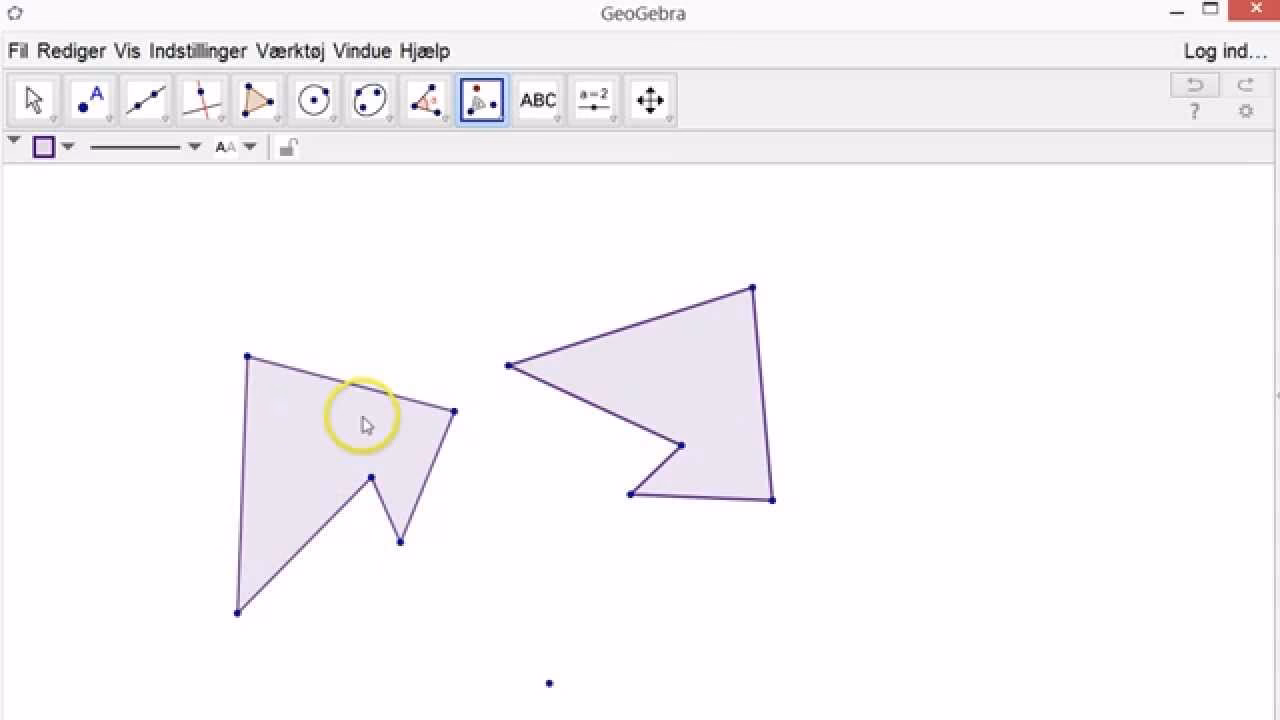Select the Perpendicular Line tool
This screenshot has height=720, width=1280.
202,100
